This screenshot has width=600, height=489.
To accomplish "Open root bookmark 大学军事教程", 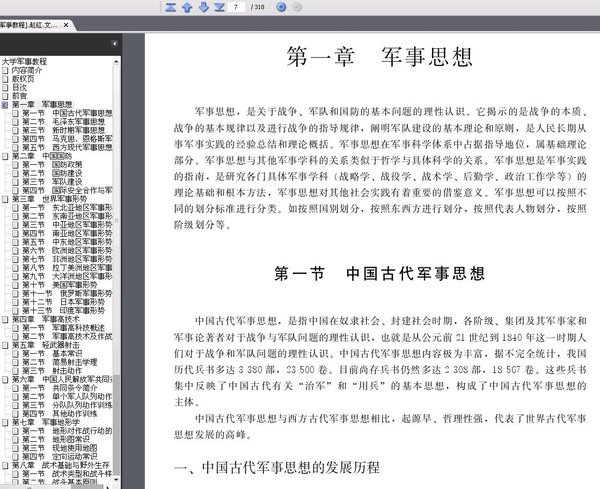I will click(24, 62).
